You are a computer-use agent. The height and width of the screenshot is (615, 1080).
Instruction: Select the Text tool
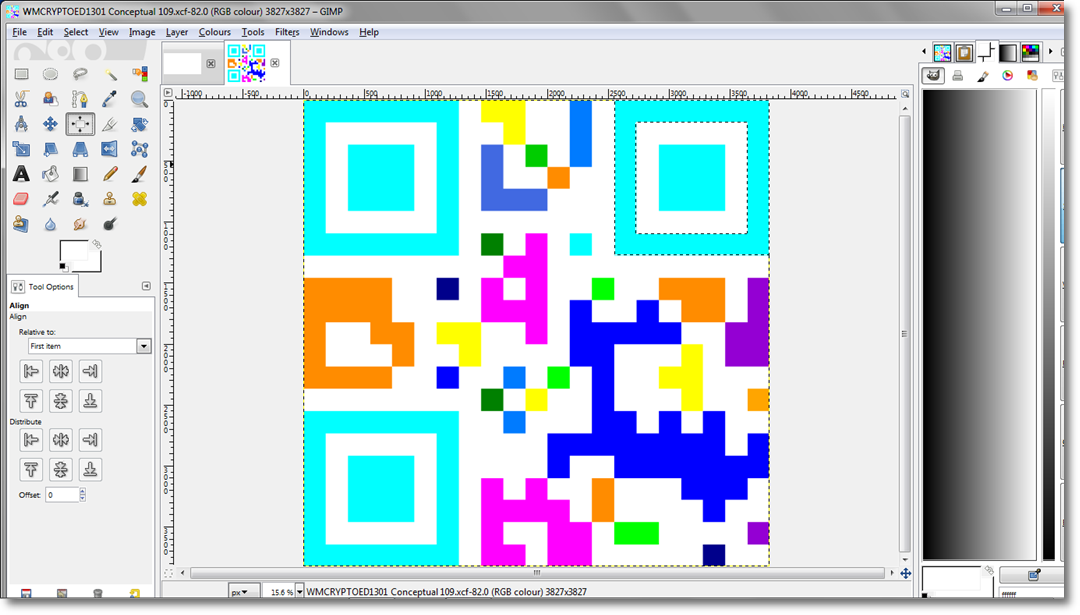click(21, 174)
